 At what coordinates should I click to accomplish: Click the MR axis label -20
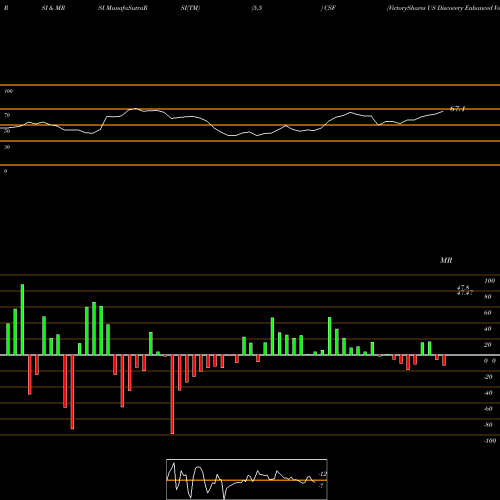click(x=488, y=377)
